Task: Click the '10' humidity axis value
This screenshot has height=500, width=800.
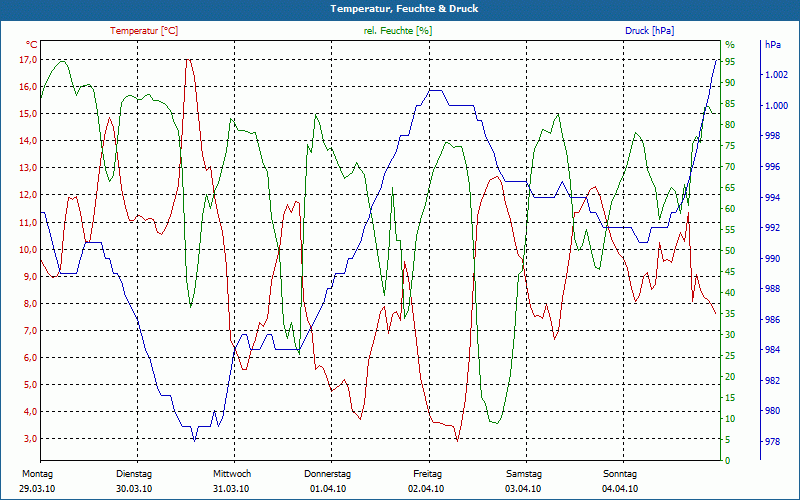Action: point(730,418)
